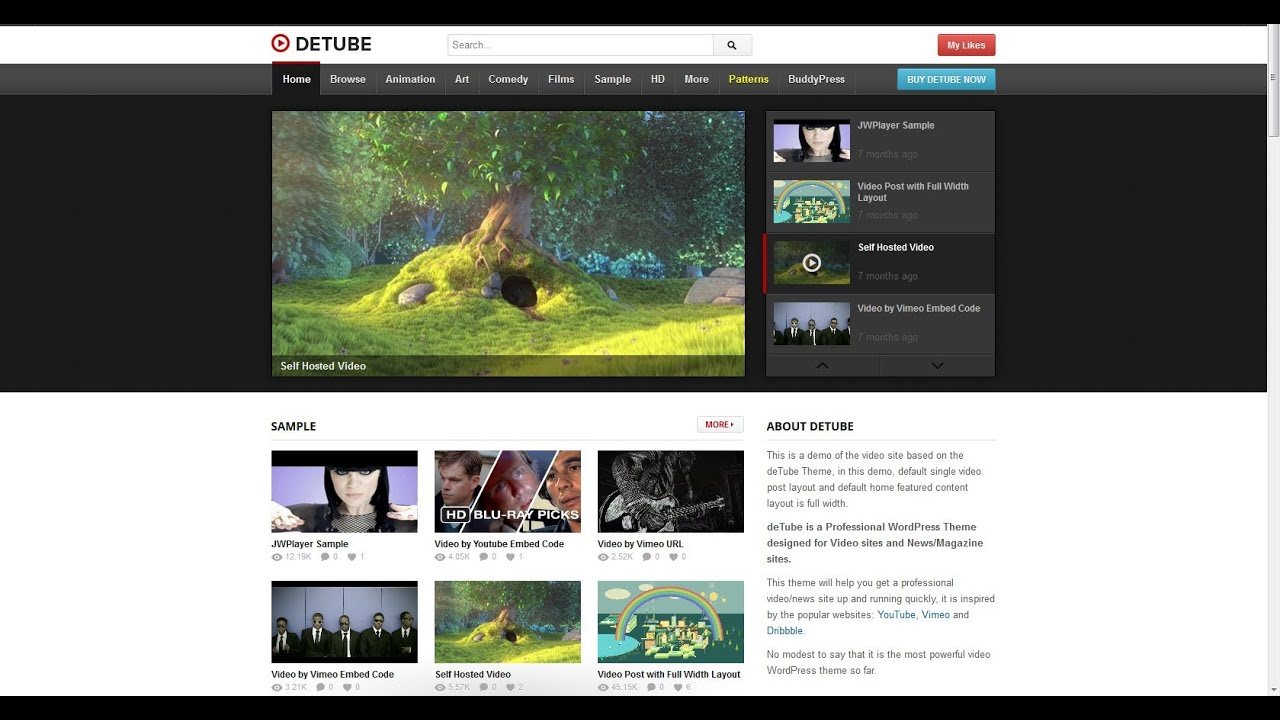Like Video by Youtube Embed Code heart
This screenshot has width=1280, height=720.
click(x=511, y=557)
